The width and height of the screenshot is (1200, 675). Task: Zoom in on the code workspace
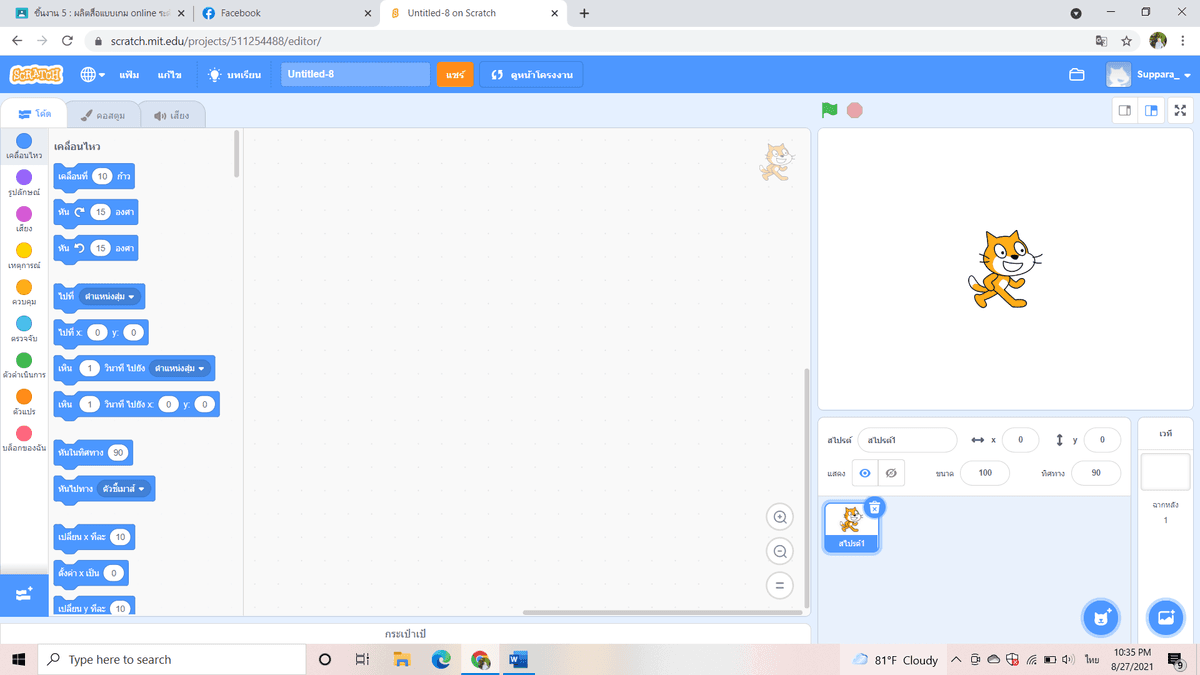pyautogui.click(x=779, y=517)
